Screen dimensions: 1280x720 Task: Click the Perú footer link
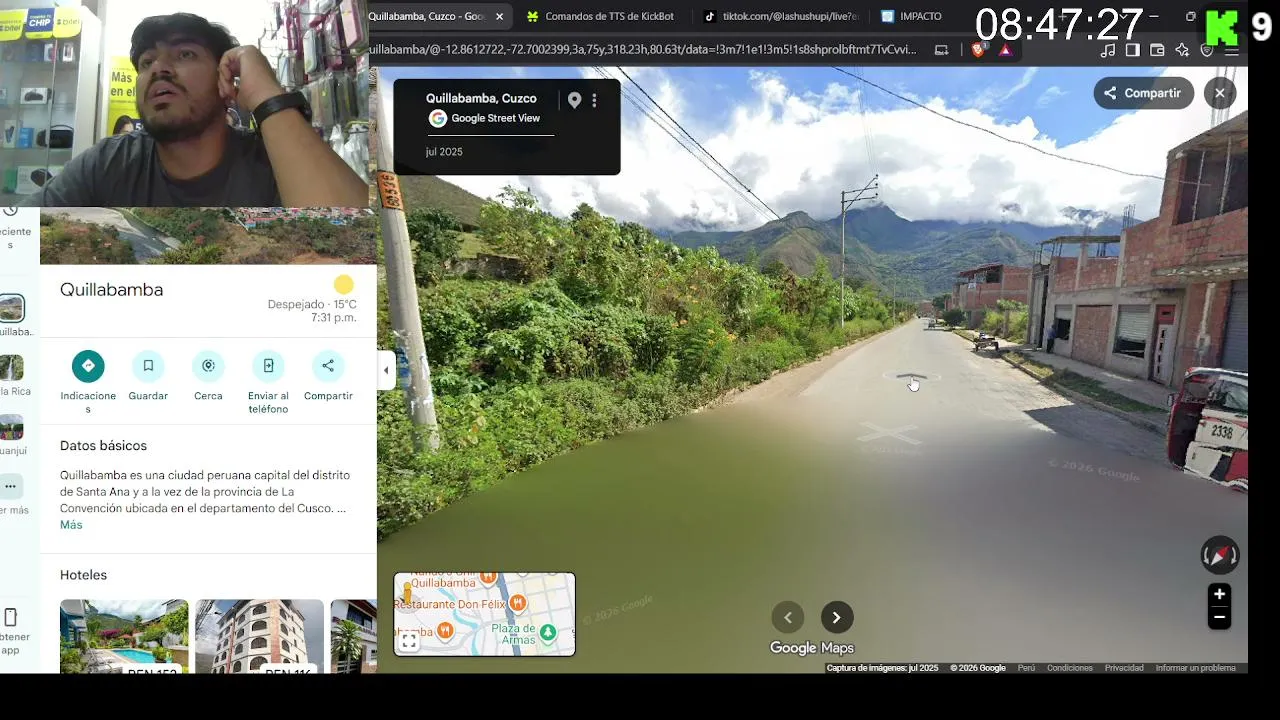point(1026,668)
